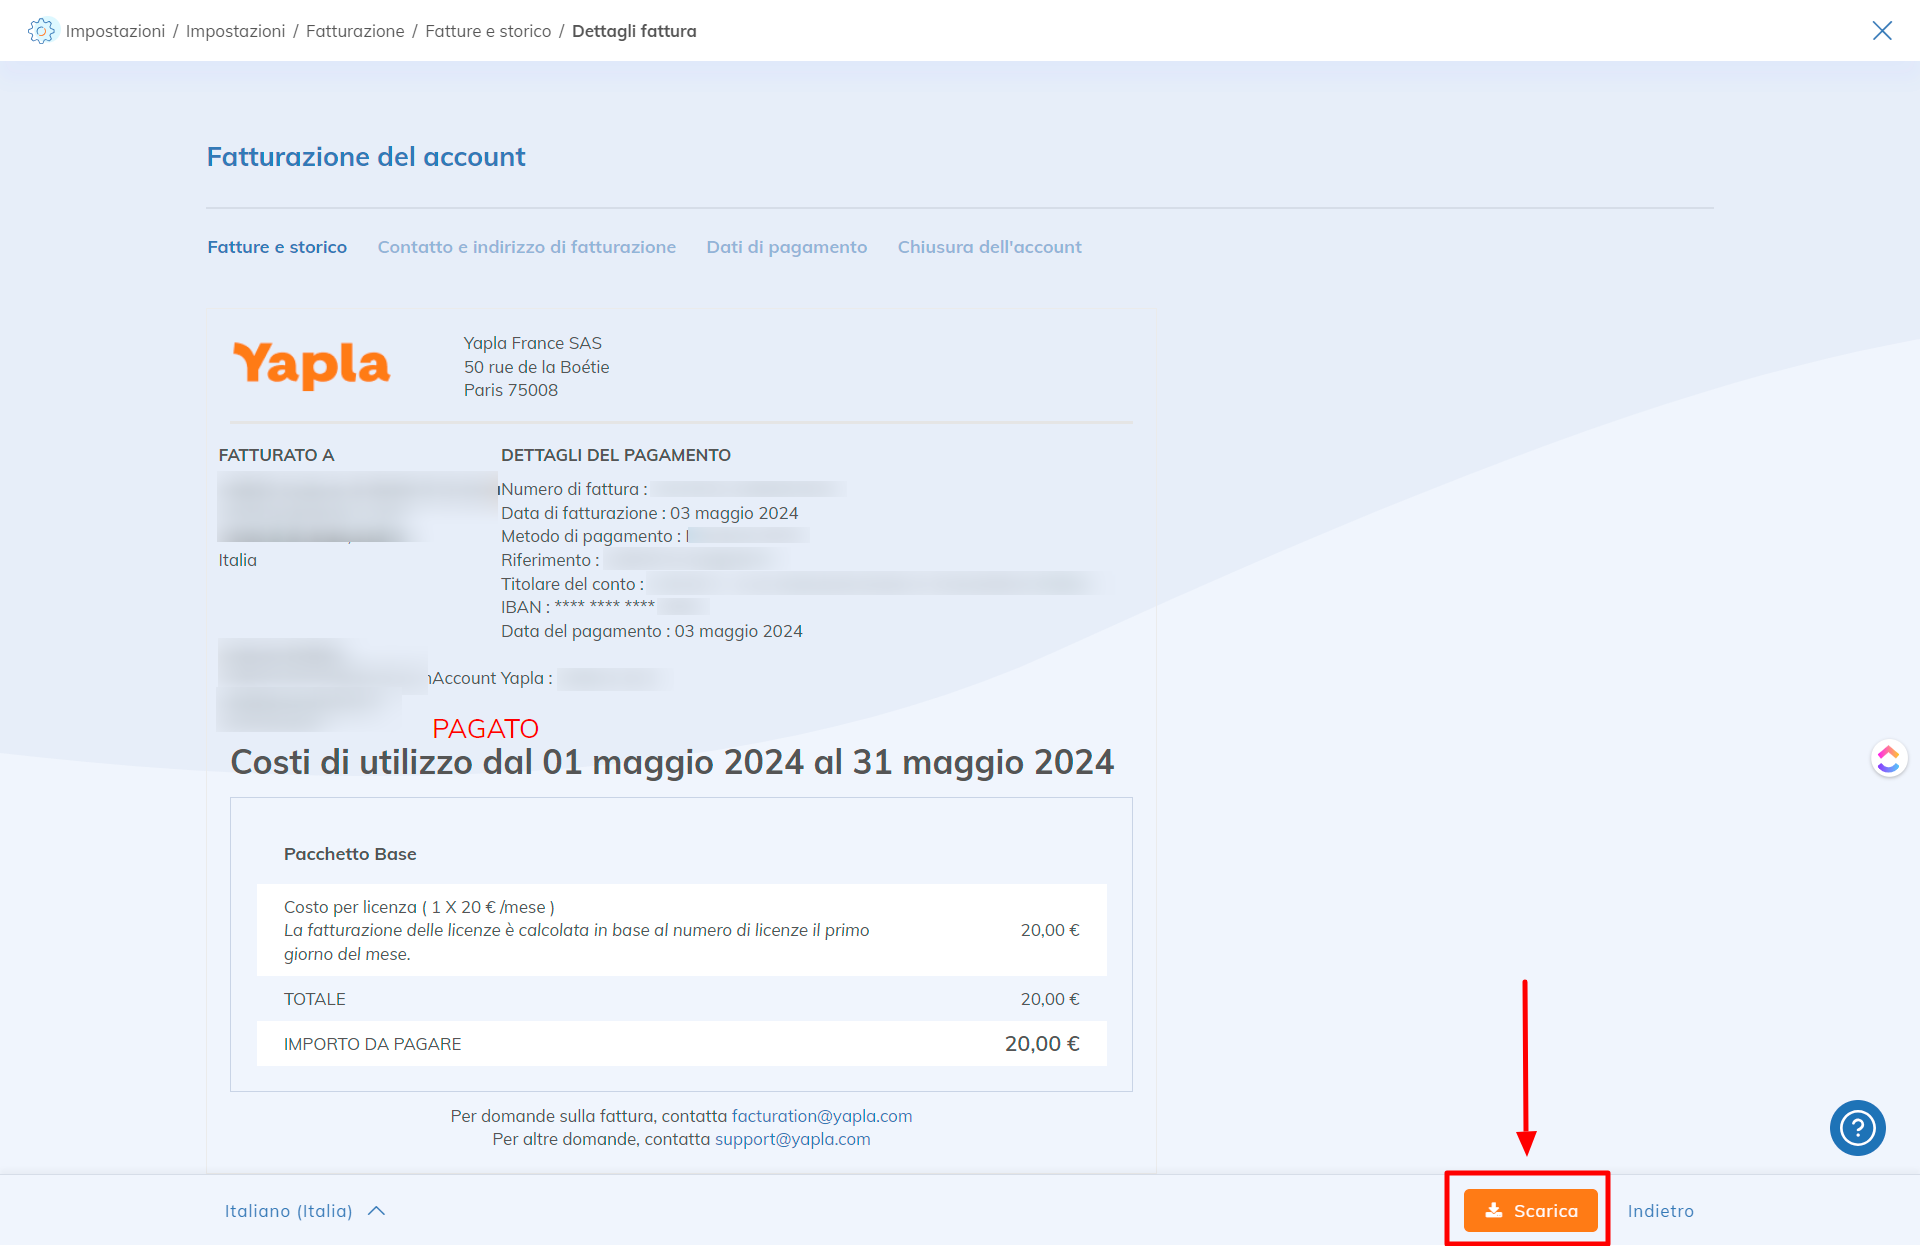
Task: Click the ClickUp floating widget icon
Action: click(x=1888, y=759)
